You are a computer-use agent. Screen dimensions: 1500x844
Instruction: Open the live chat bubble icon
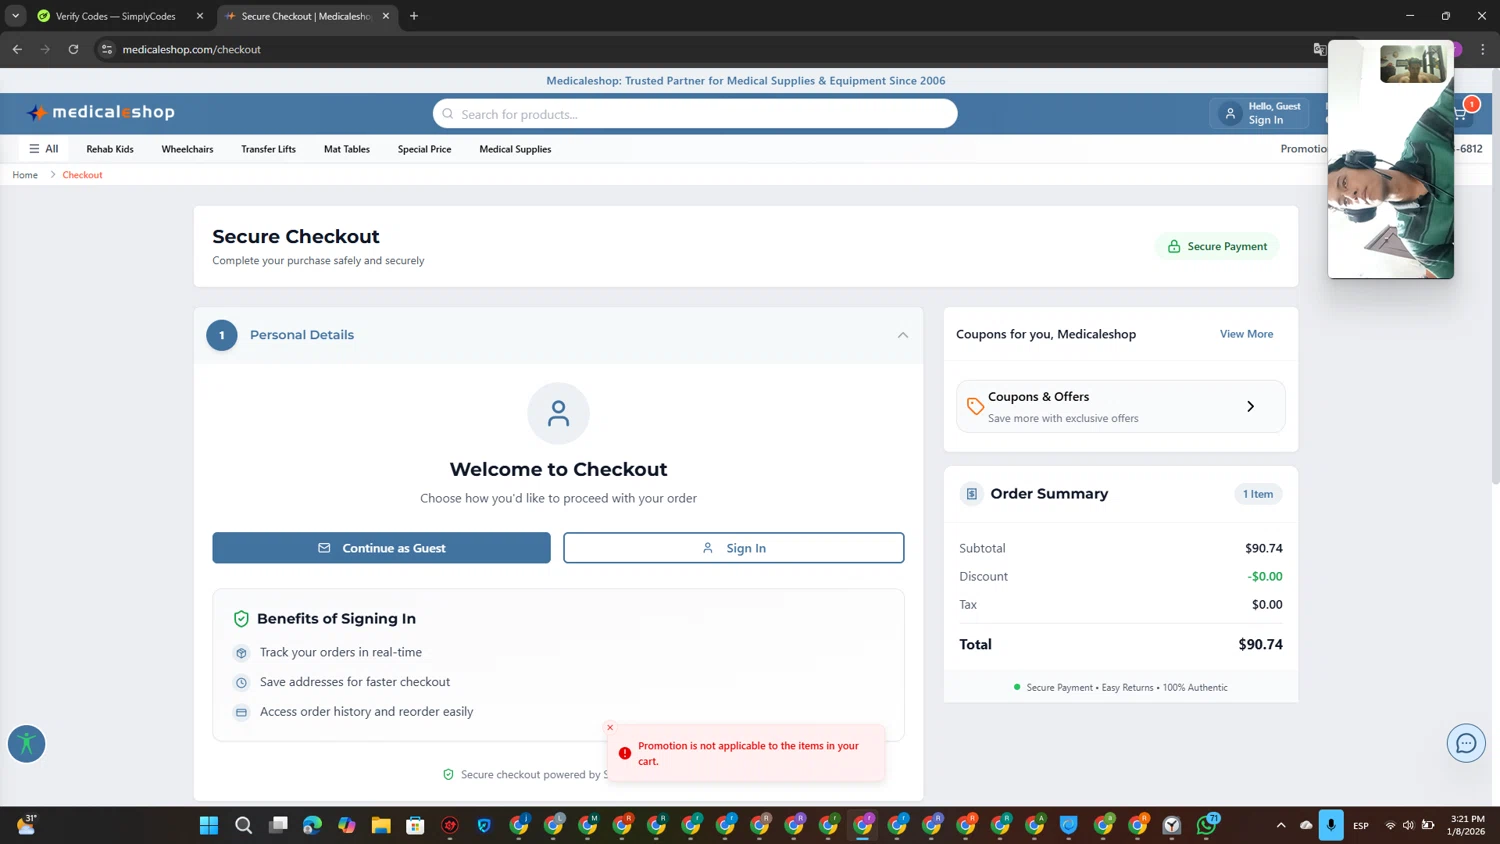coord(1466,743)
